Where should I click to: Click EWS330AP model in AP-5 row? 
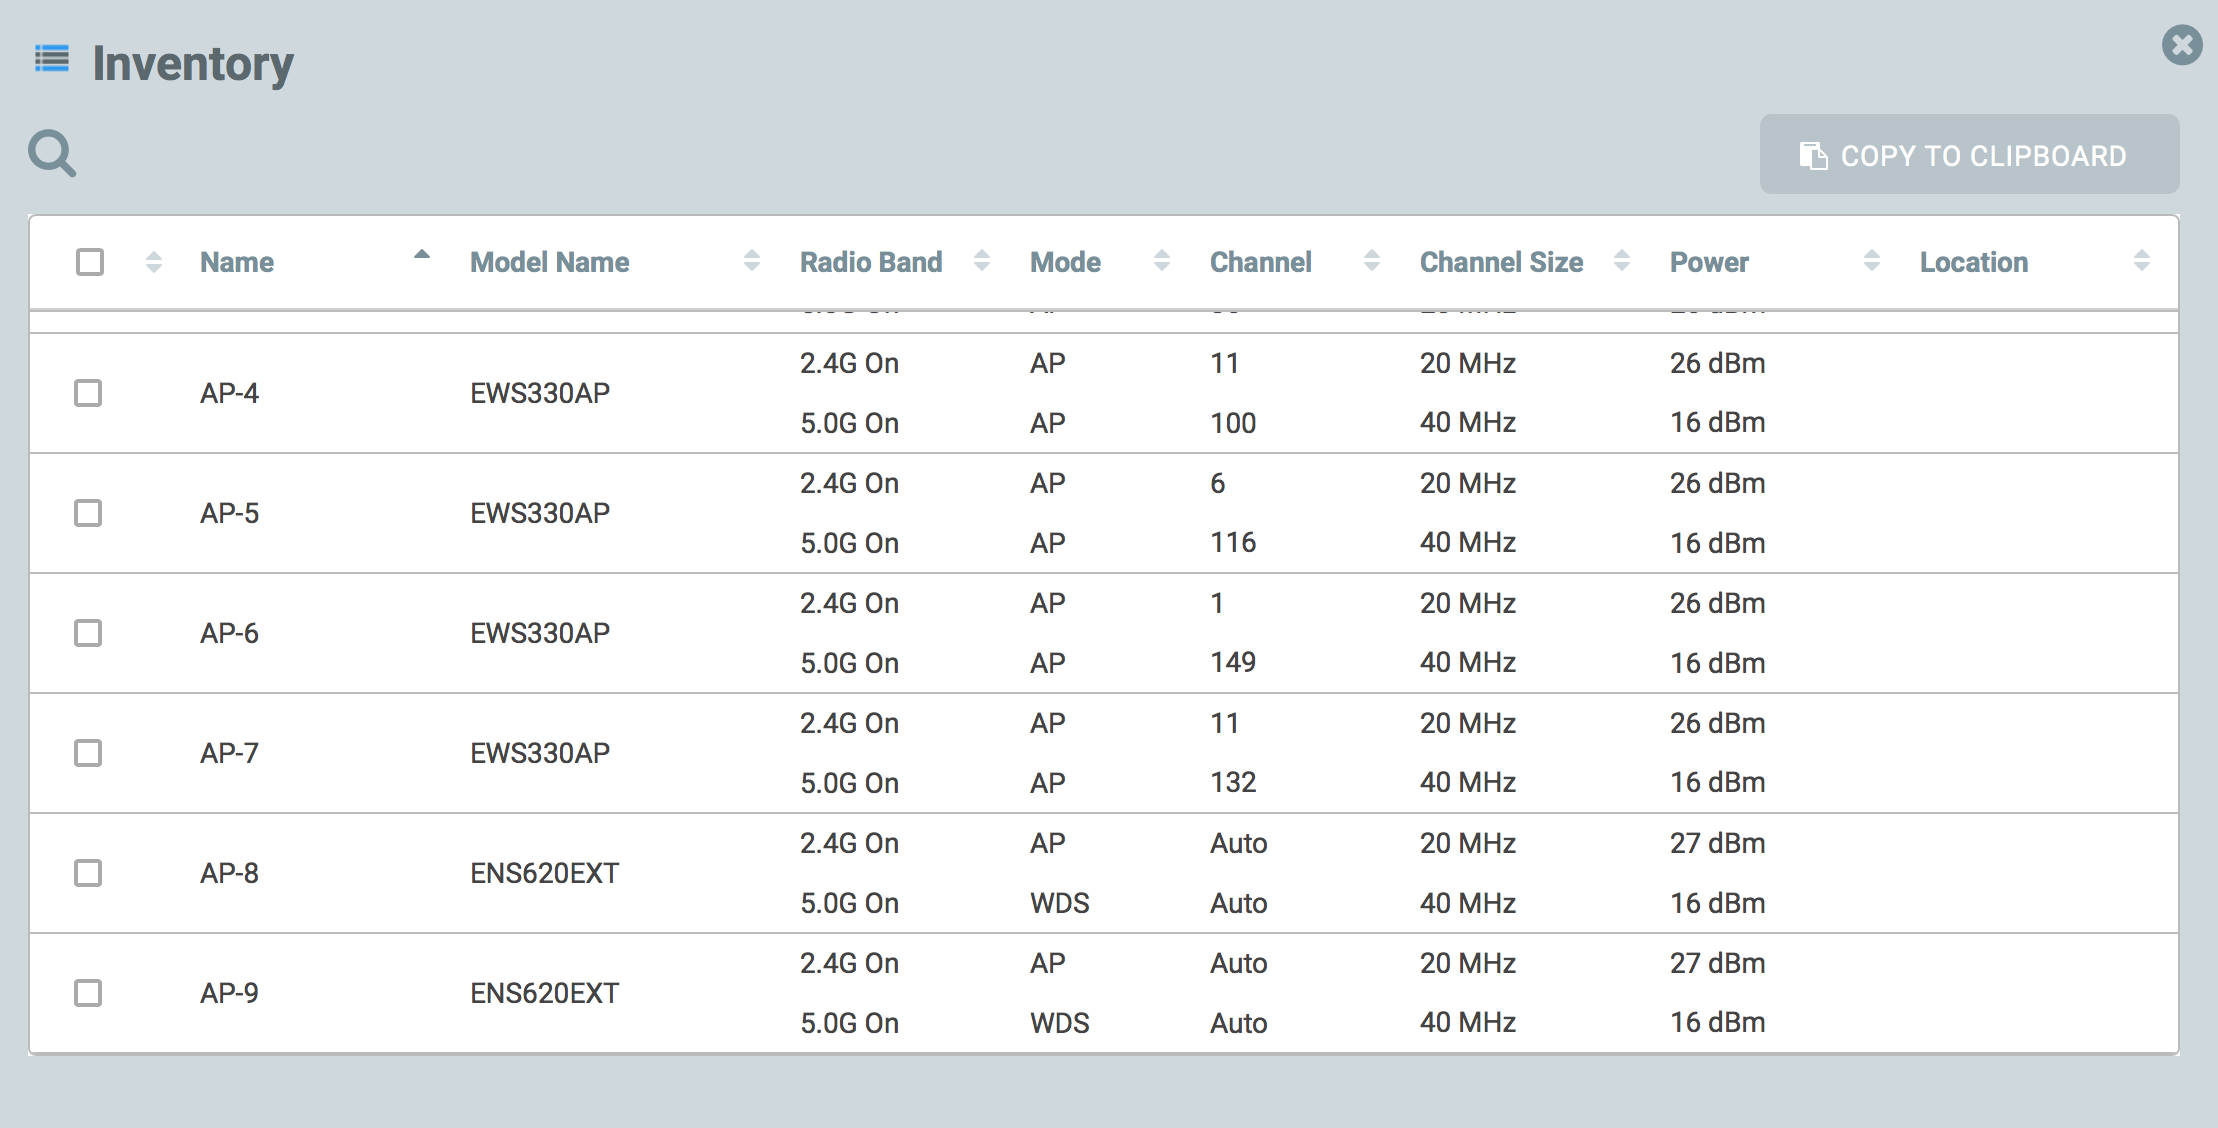(x=540, y=513)
